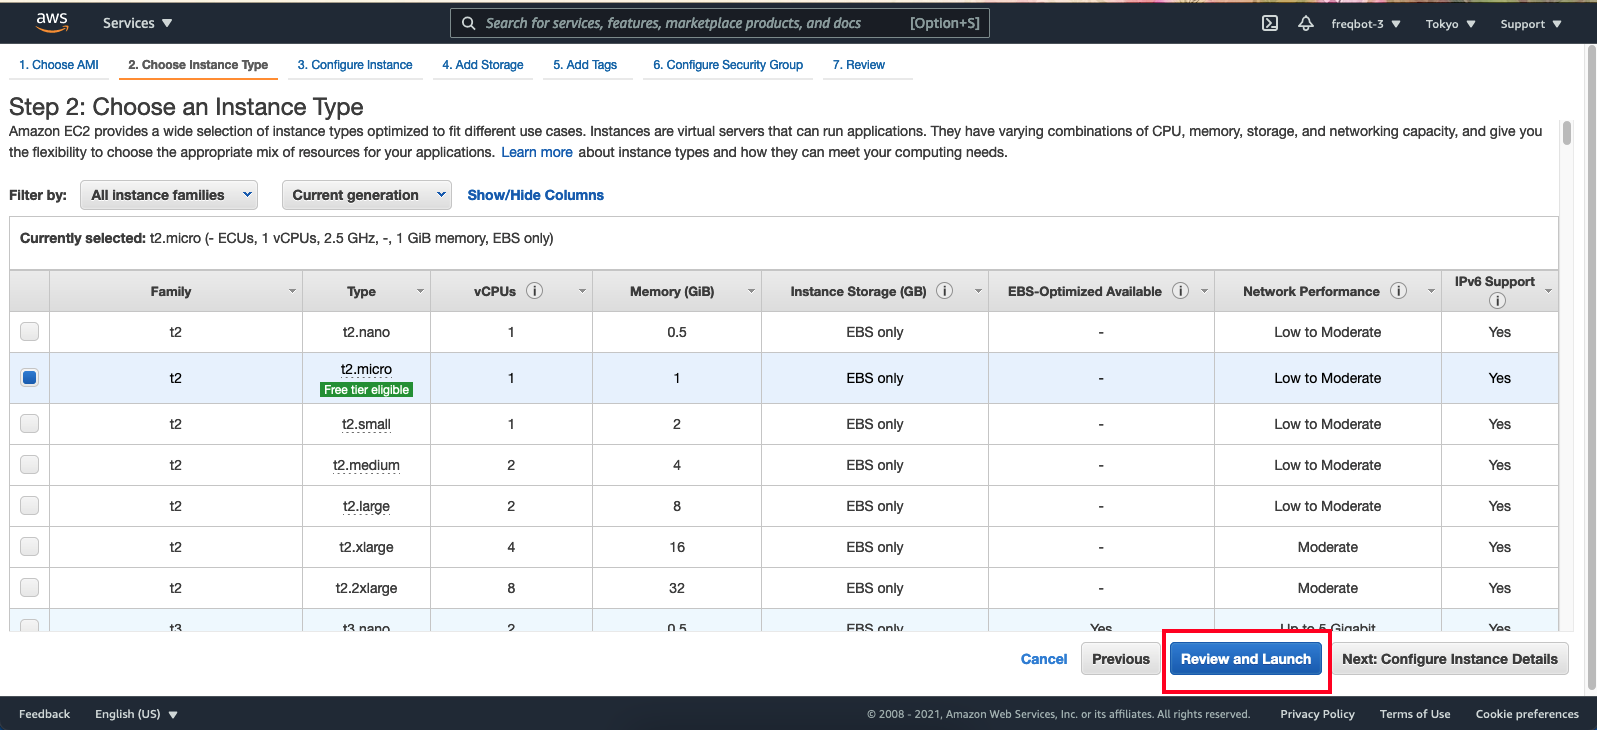The height and width of the screenshot is (730, 1597).
Task: Open the notifications bell
Action: (x=1306, y=23)
